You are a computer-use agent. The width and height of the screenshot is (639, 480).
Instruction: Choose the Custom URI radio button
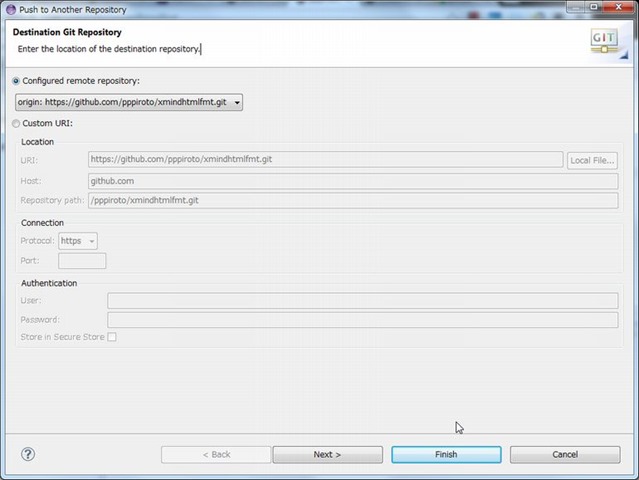tap(15, 124)
